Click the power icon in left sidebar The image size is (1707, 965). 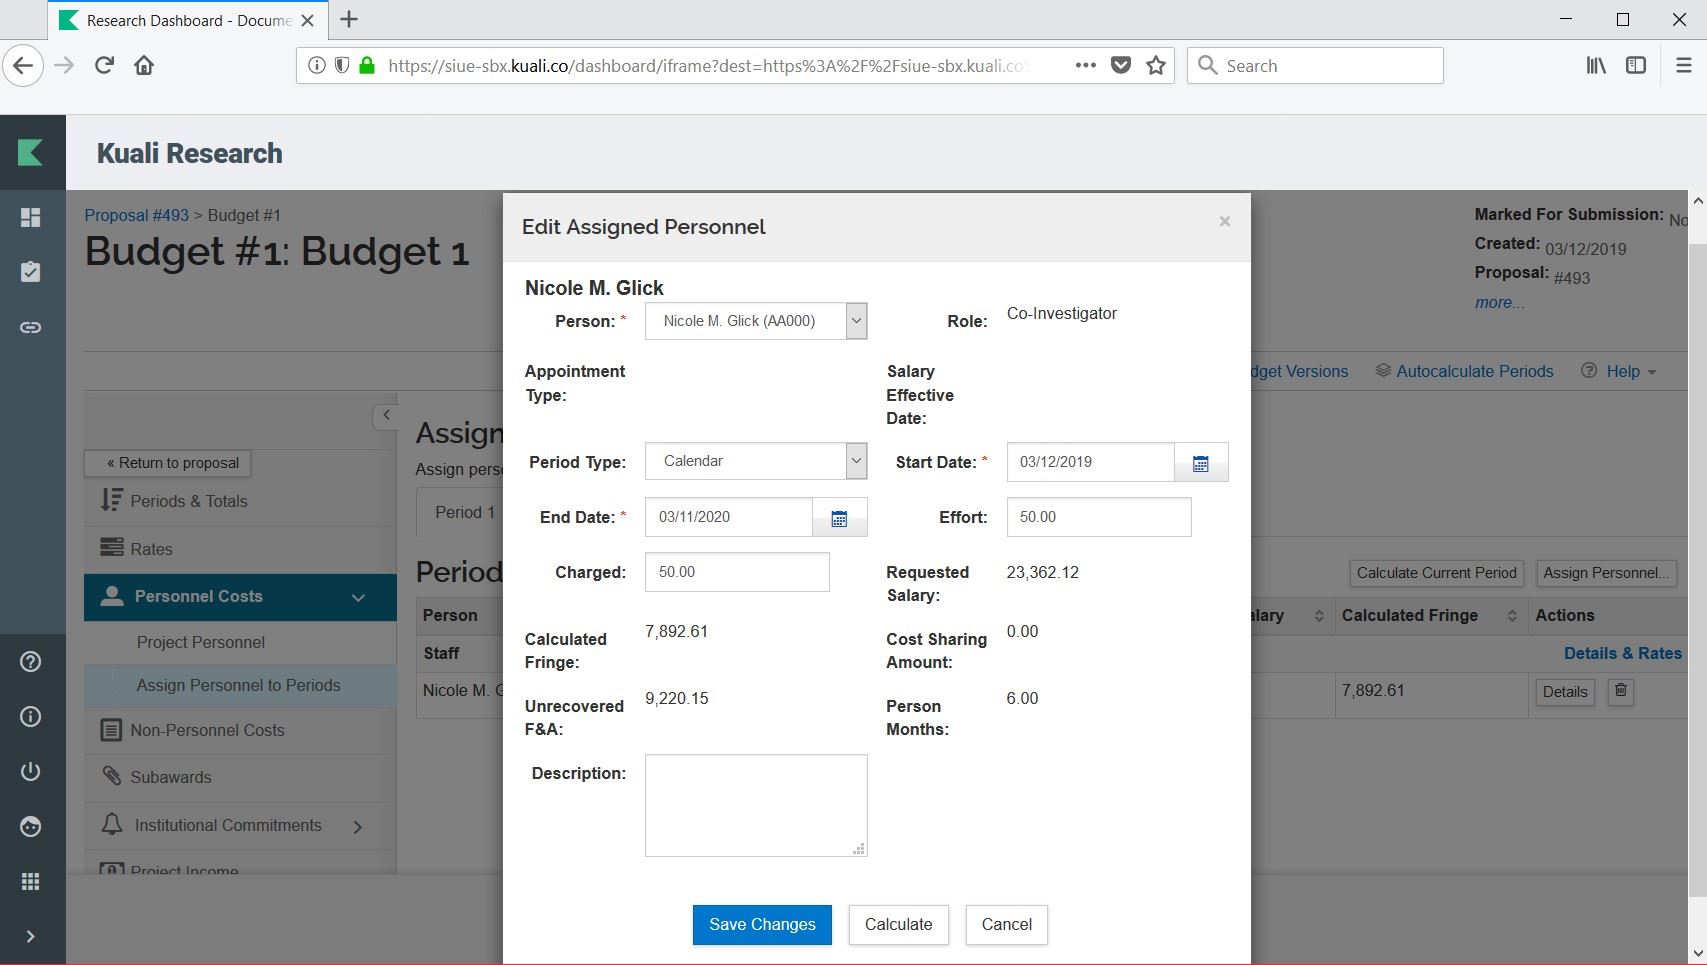pos(31,771)
